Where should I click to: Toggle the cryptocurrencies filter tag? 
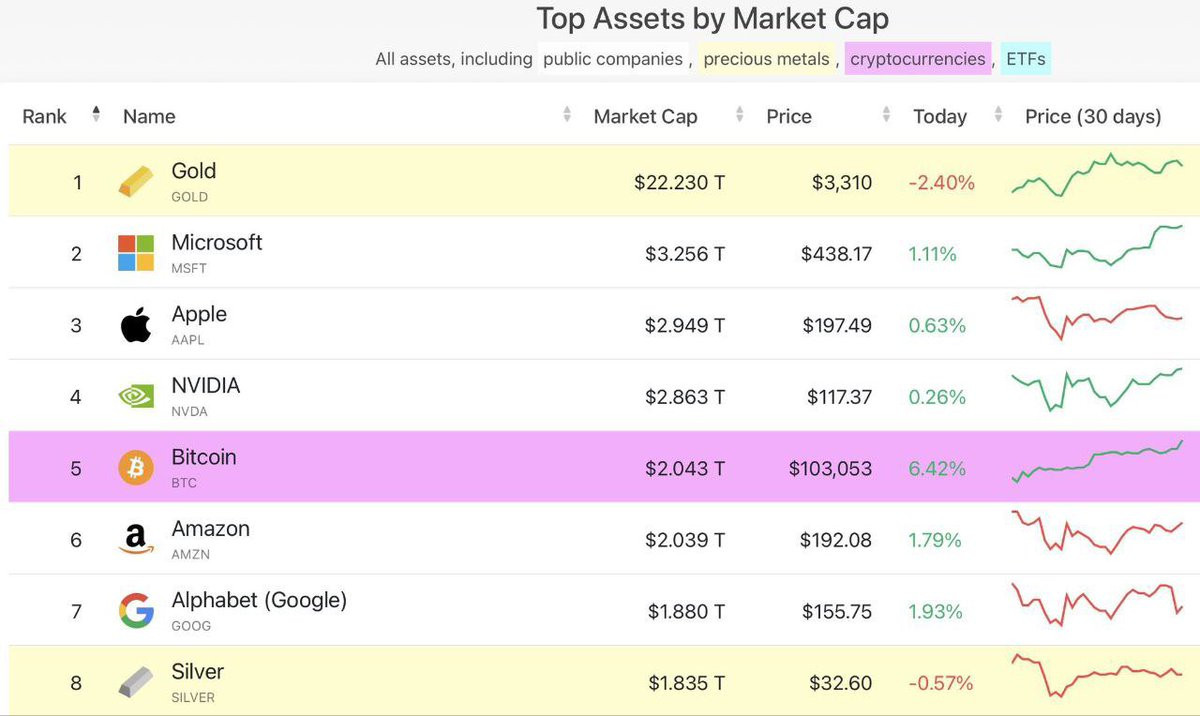(x=917, y=59)
